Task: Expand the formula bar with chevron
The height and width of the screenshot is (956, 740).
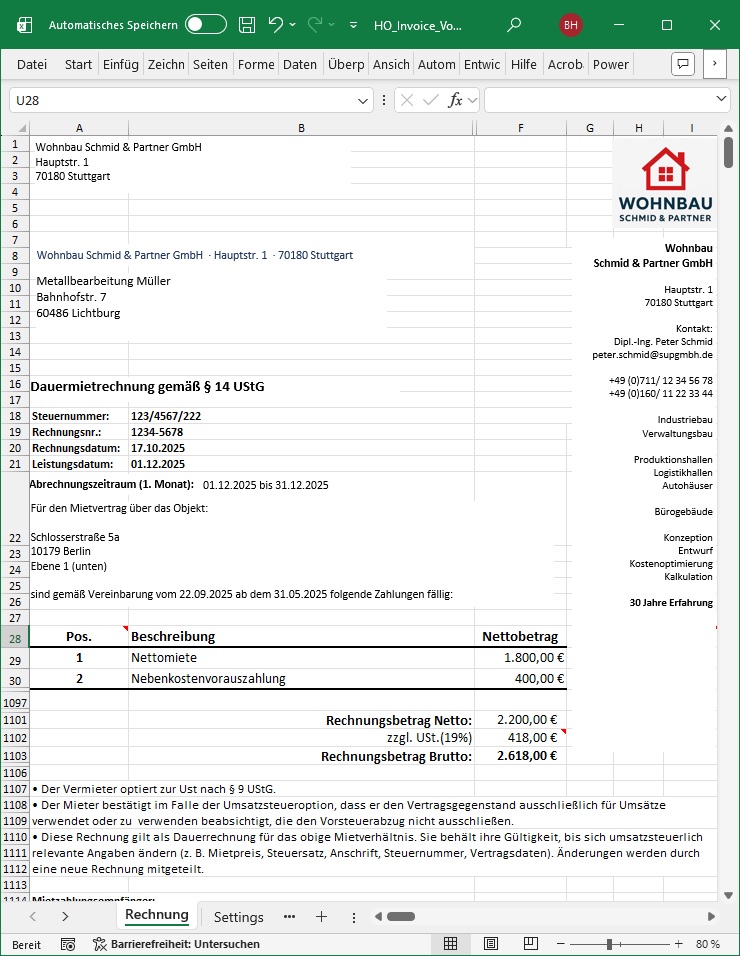Action: (722, 100)
